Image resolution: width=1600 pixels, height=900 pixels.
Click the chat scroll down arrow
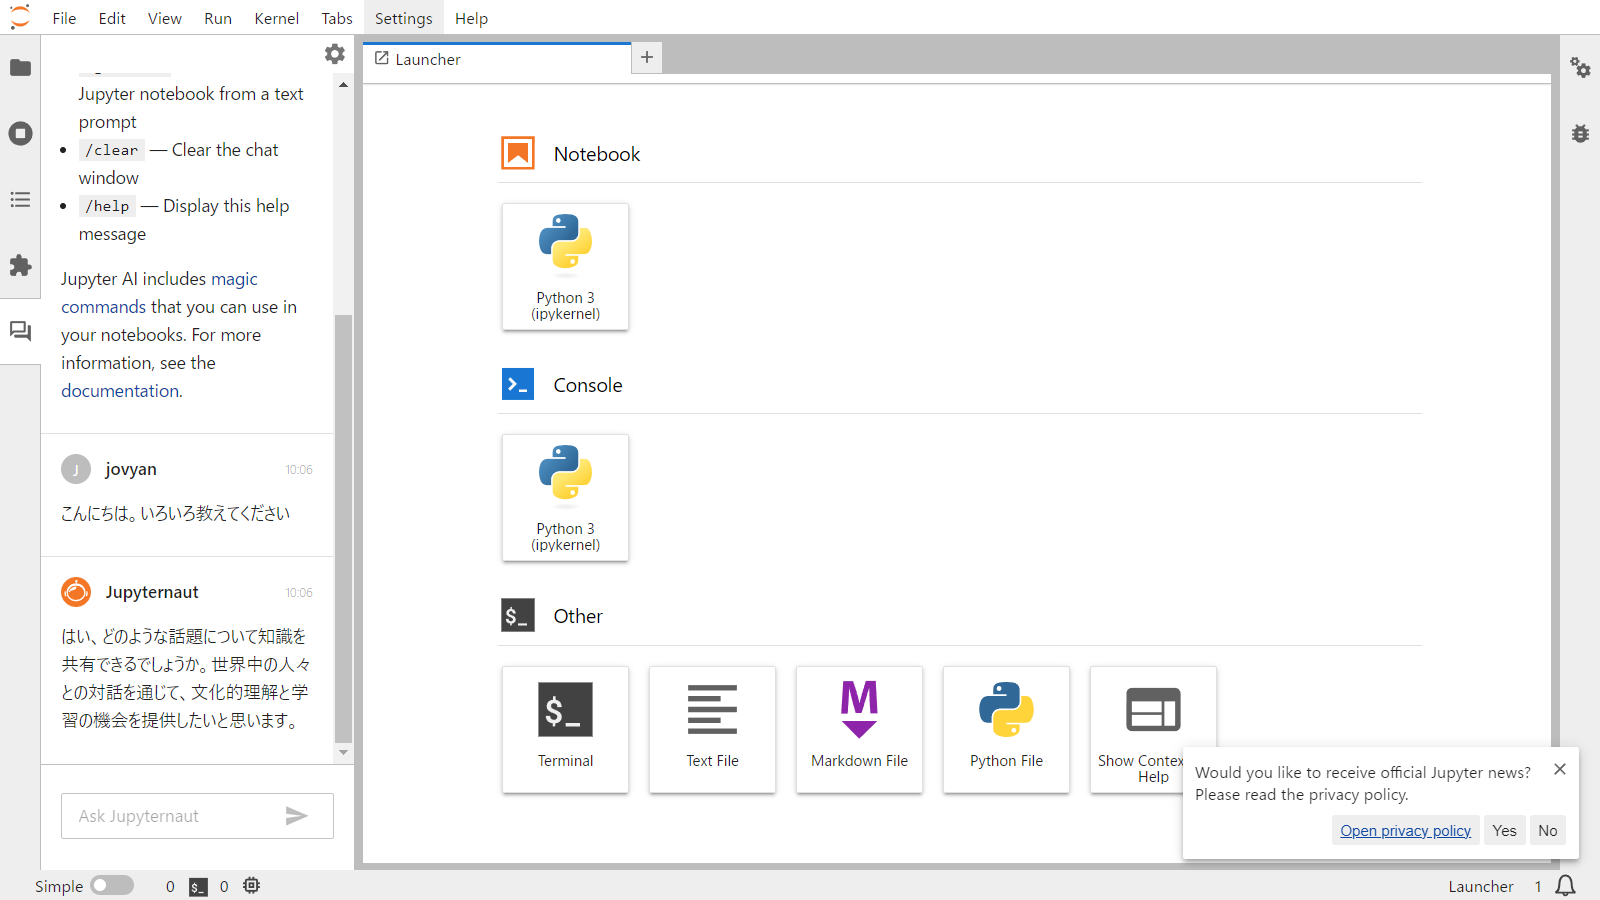click(343, 752)
